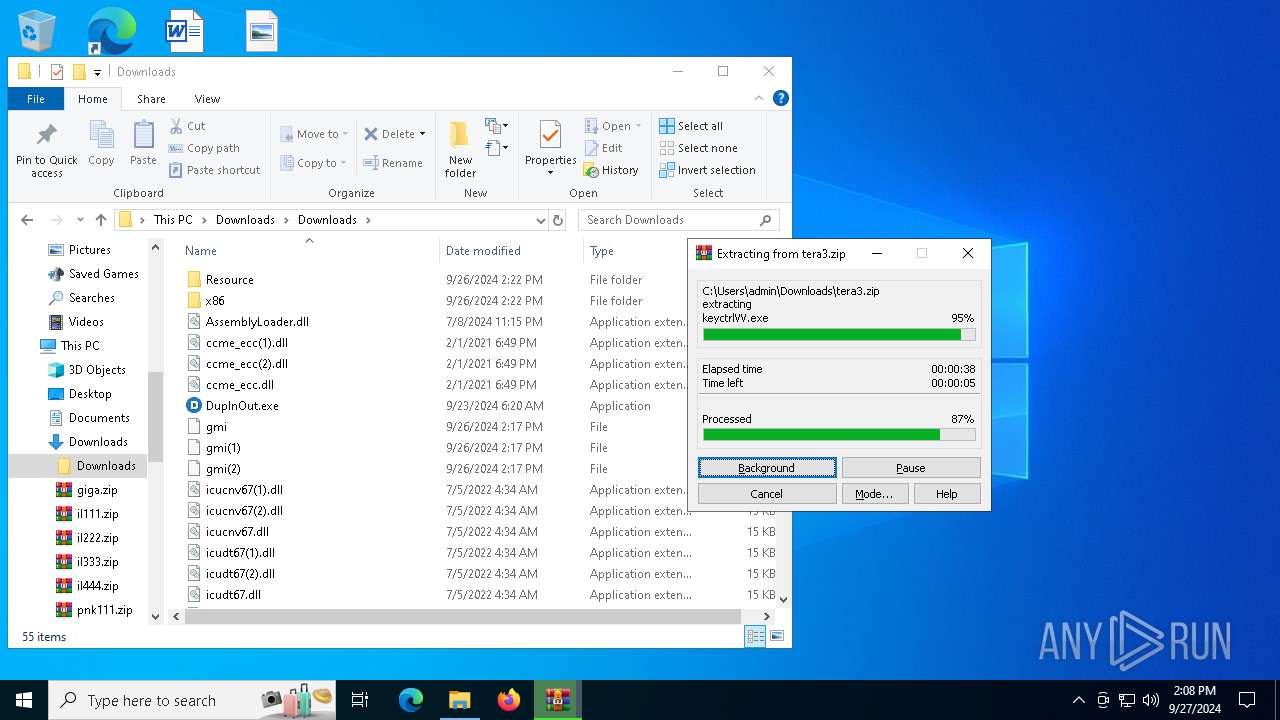This screenshot has width=1280, height=720.
Task: Create a New folder
Action: pos(460,150)
